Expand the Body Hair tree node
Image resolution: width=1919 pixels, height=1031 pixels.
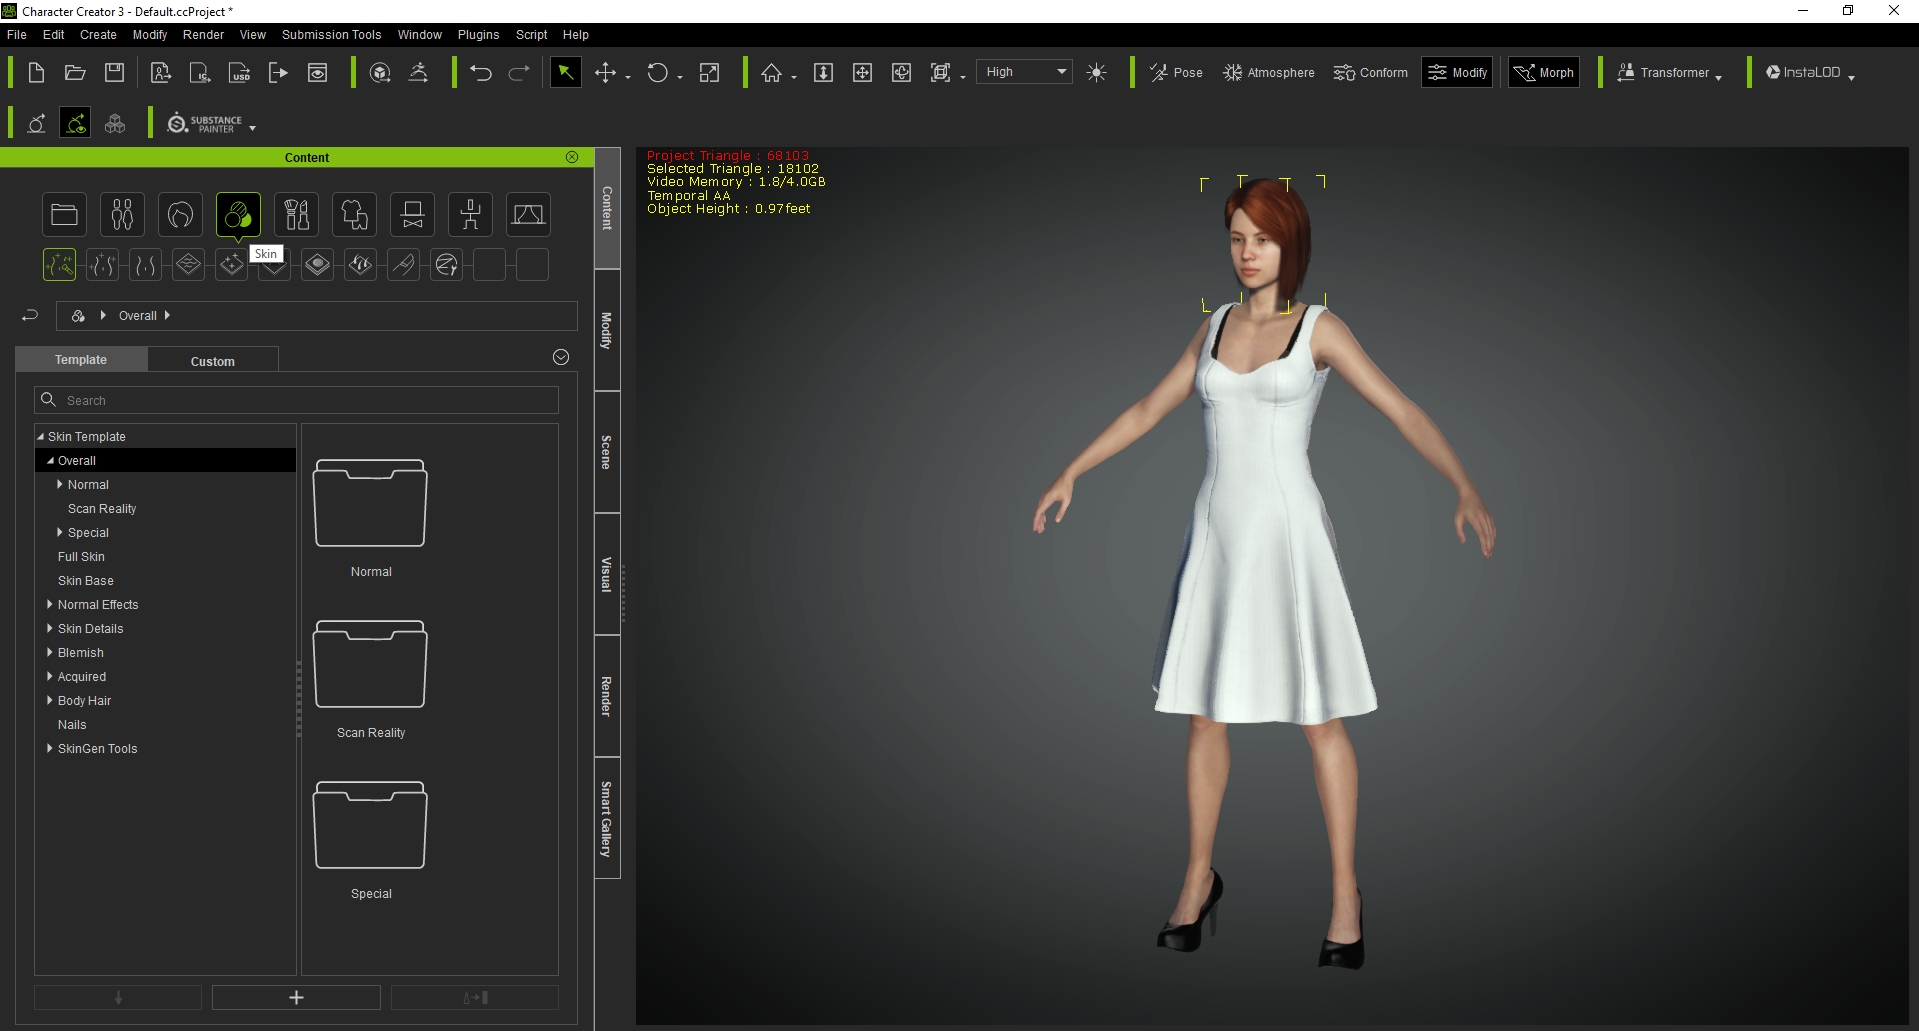coord(50,700)
